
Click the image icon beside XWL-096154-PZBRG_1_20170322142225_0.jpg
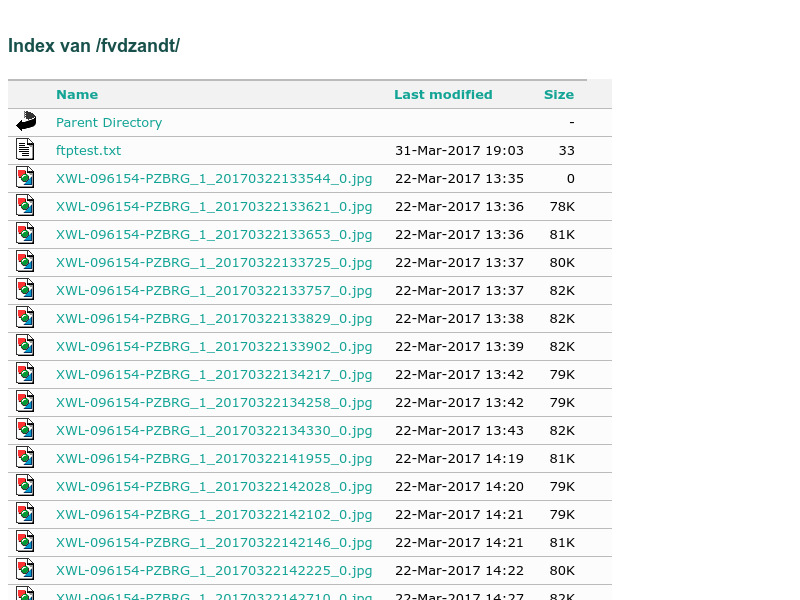tap(25, 569)
